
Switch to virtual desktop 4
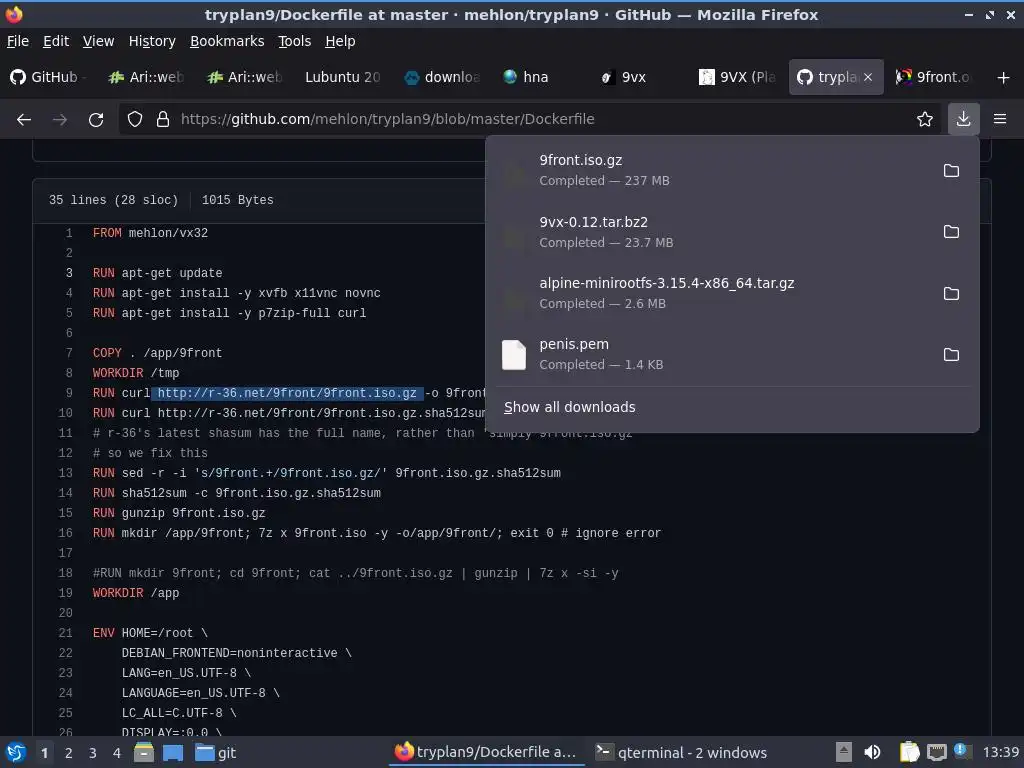tap(117, 753)
